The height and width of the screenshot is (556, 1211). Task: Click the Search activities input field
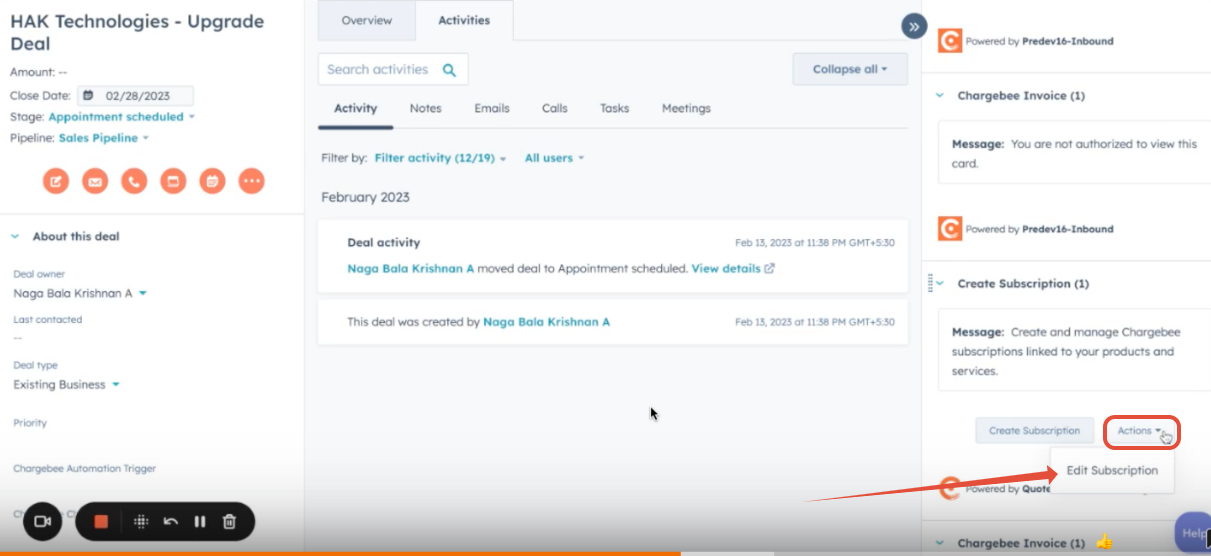(x=378, y=70)
